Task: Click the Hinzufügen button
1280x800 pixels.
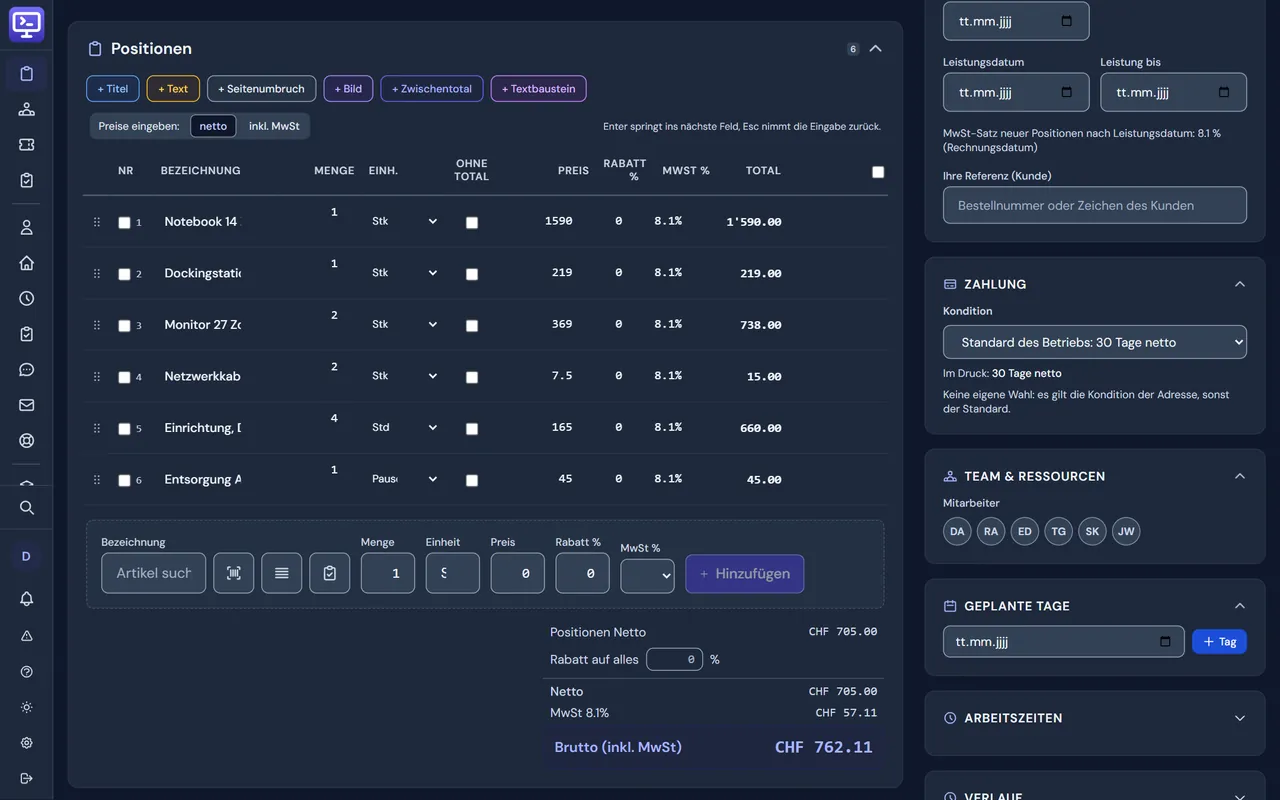Action: (x=745, y=574)
